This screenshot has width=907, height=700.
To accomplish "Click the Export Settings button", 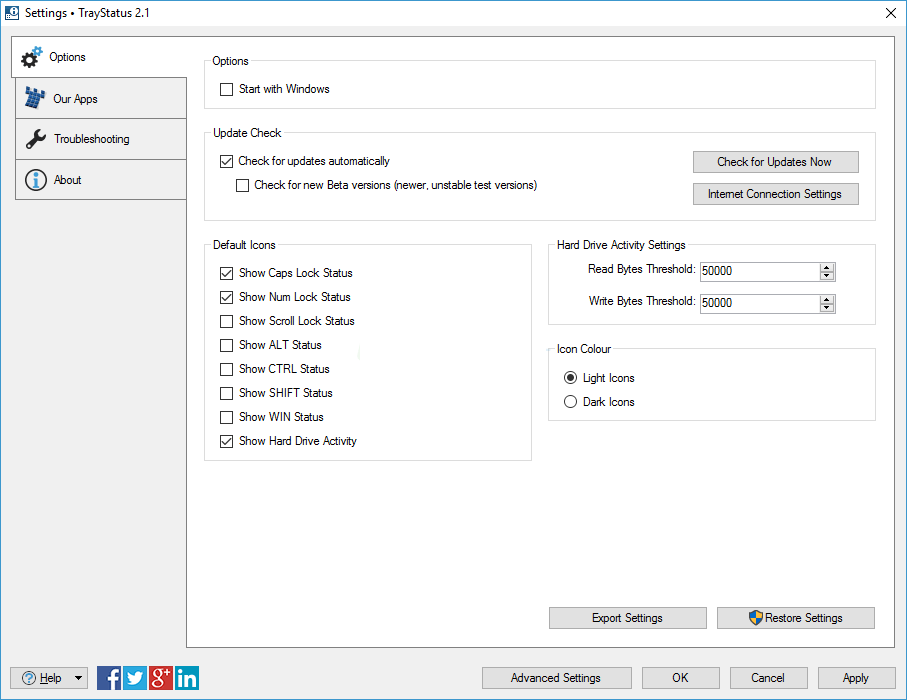I will click(x=627, y=618).
